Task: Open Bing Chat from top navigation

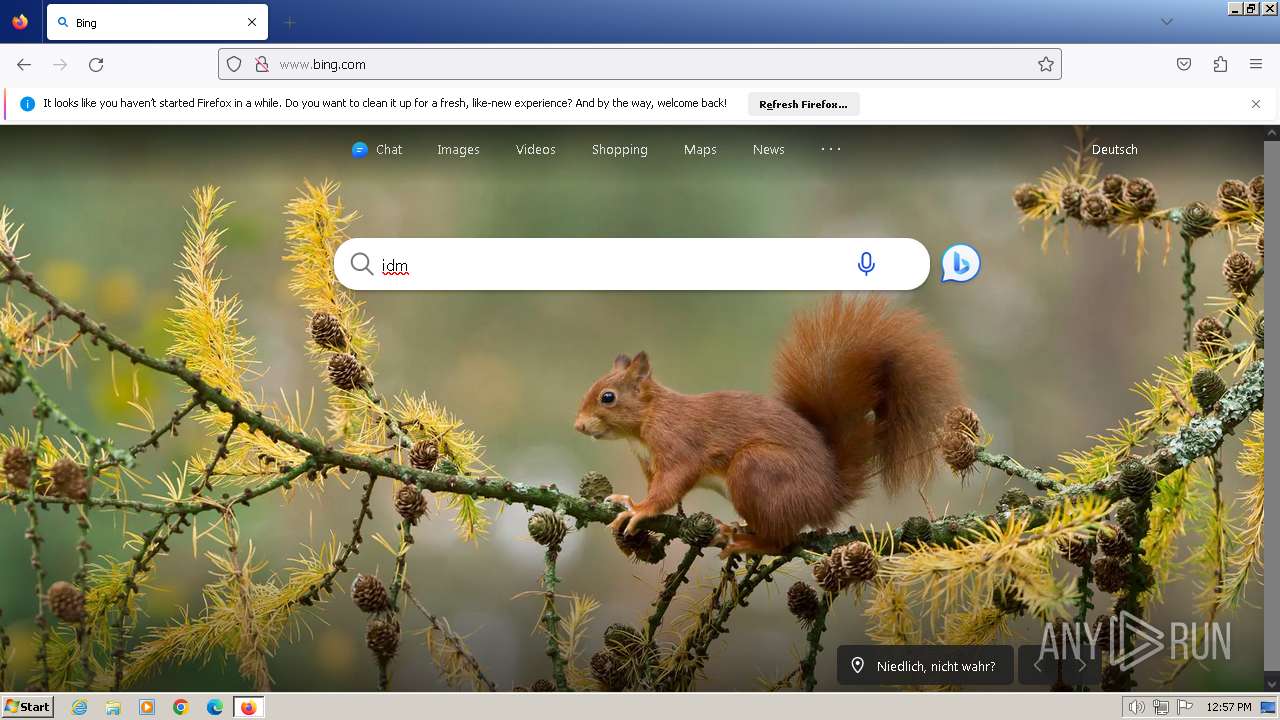Action: pos(377,149)
